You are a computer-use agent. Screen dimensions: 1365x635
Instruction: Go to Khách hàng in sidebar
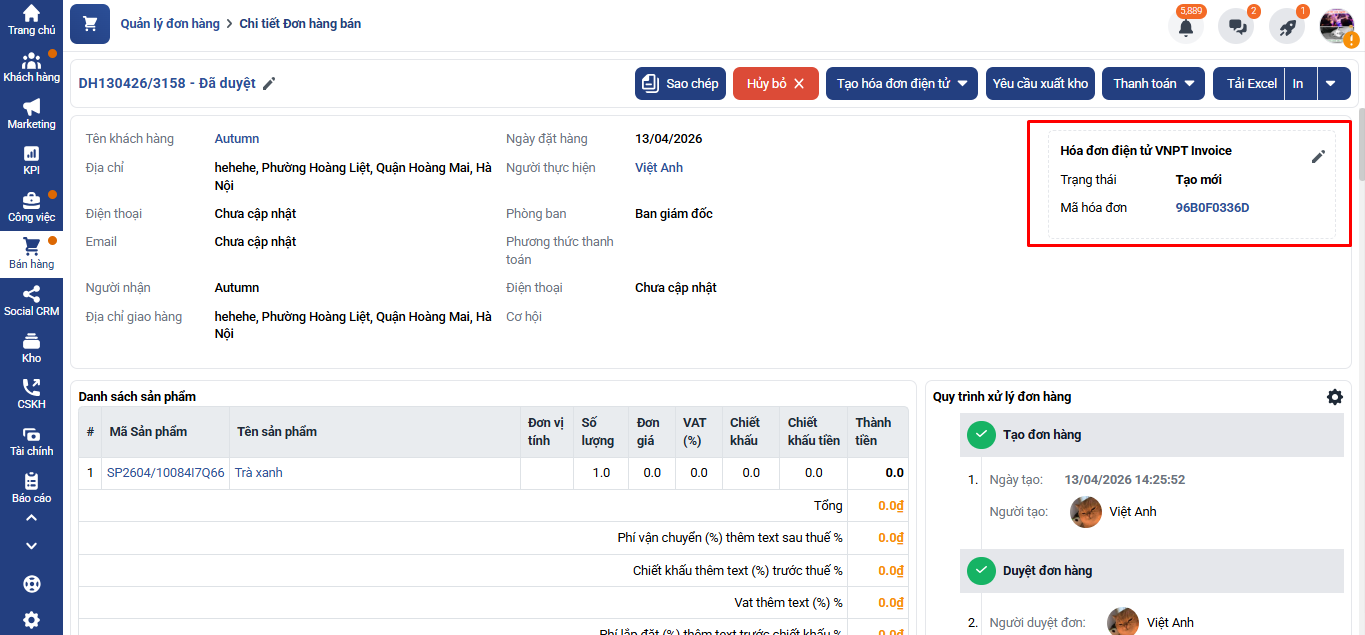tap(31, 67)
